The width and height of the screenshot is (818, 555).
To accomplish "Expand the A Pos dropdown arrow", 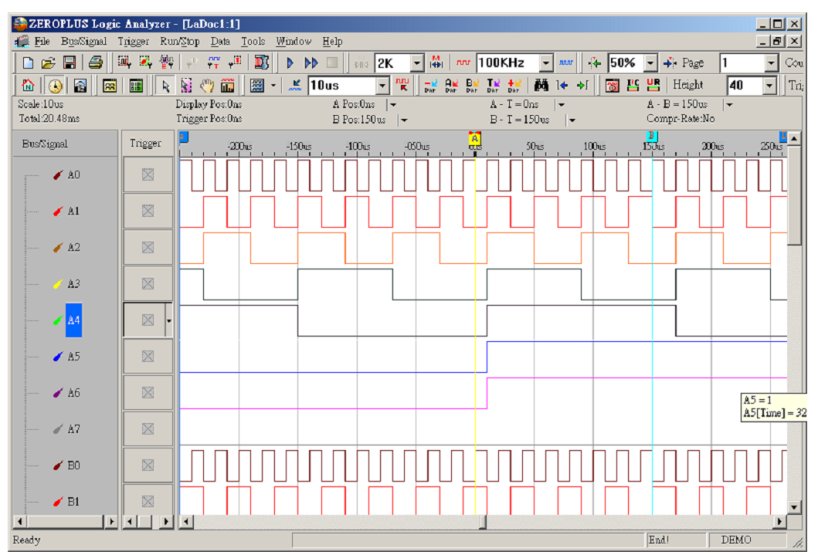I will pos(393,105).
